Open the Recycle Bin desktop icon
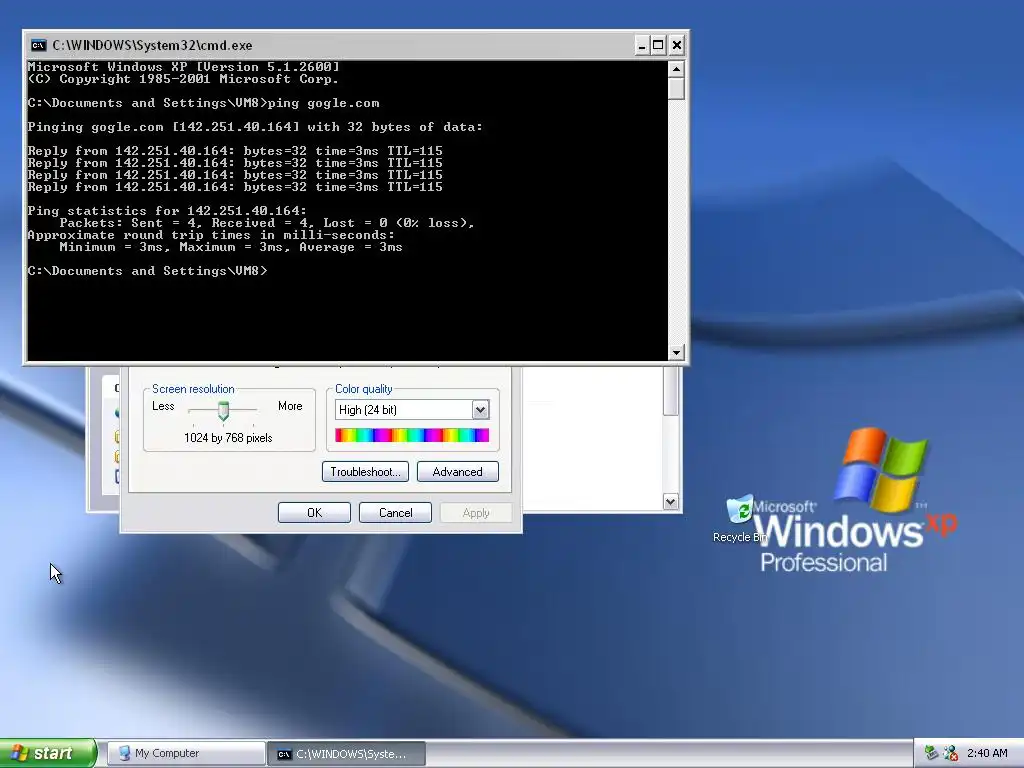The image size is (1024, 768). [740, 519]
